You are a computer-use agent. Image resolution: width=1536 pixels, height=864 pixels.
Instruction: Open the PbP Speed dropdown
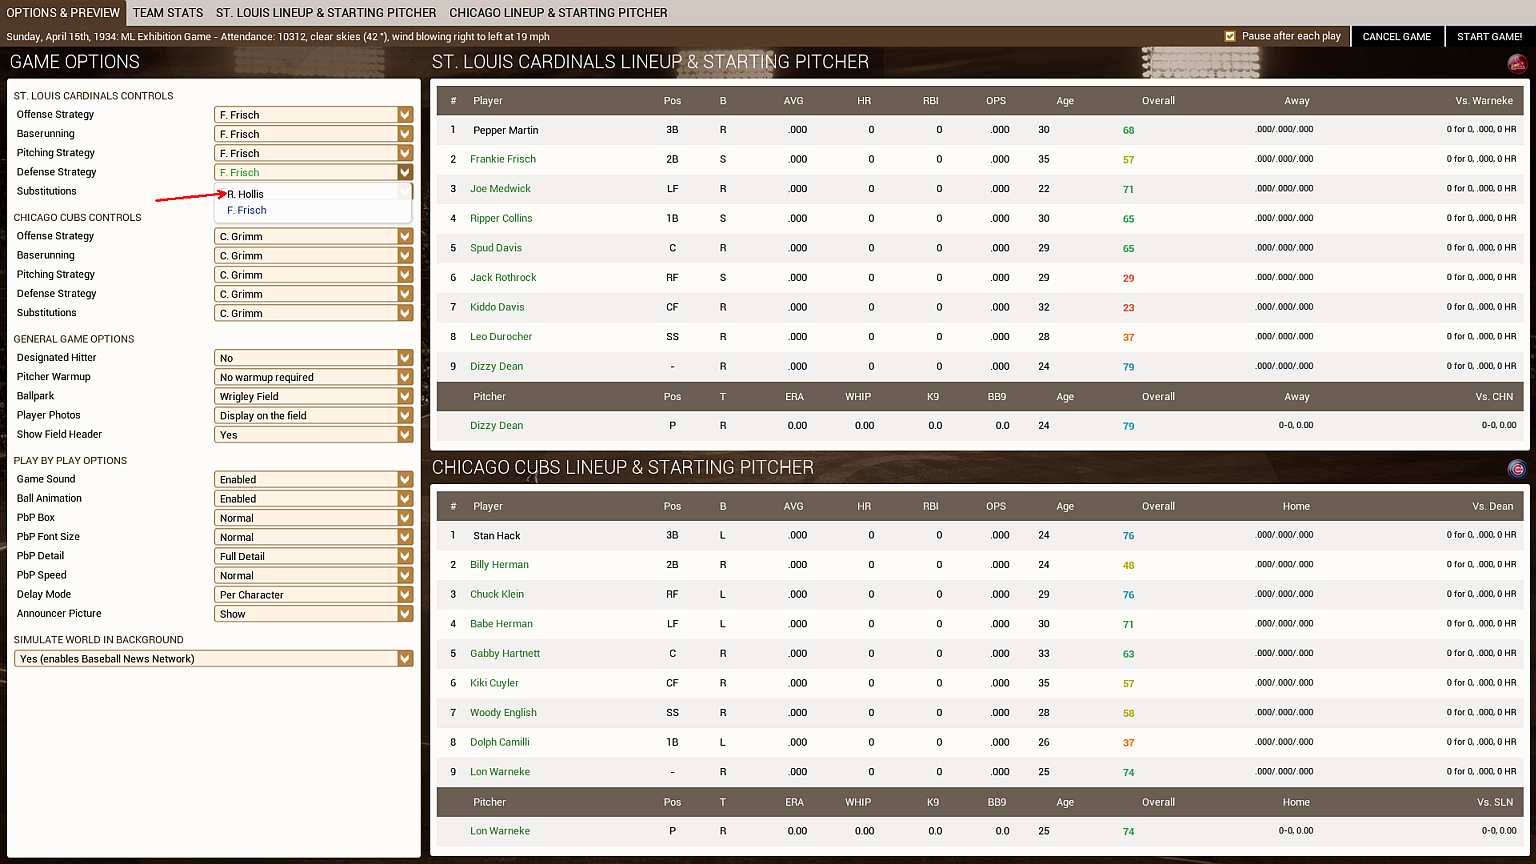coord(313,575)
